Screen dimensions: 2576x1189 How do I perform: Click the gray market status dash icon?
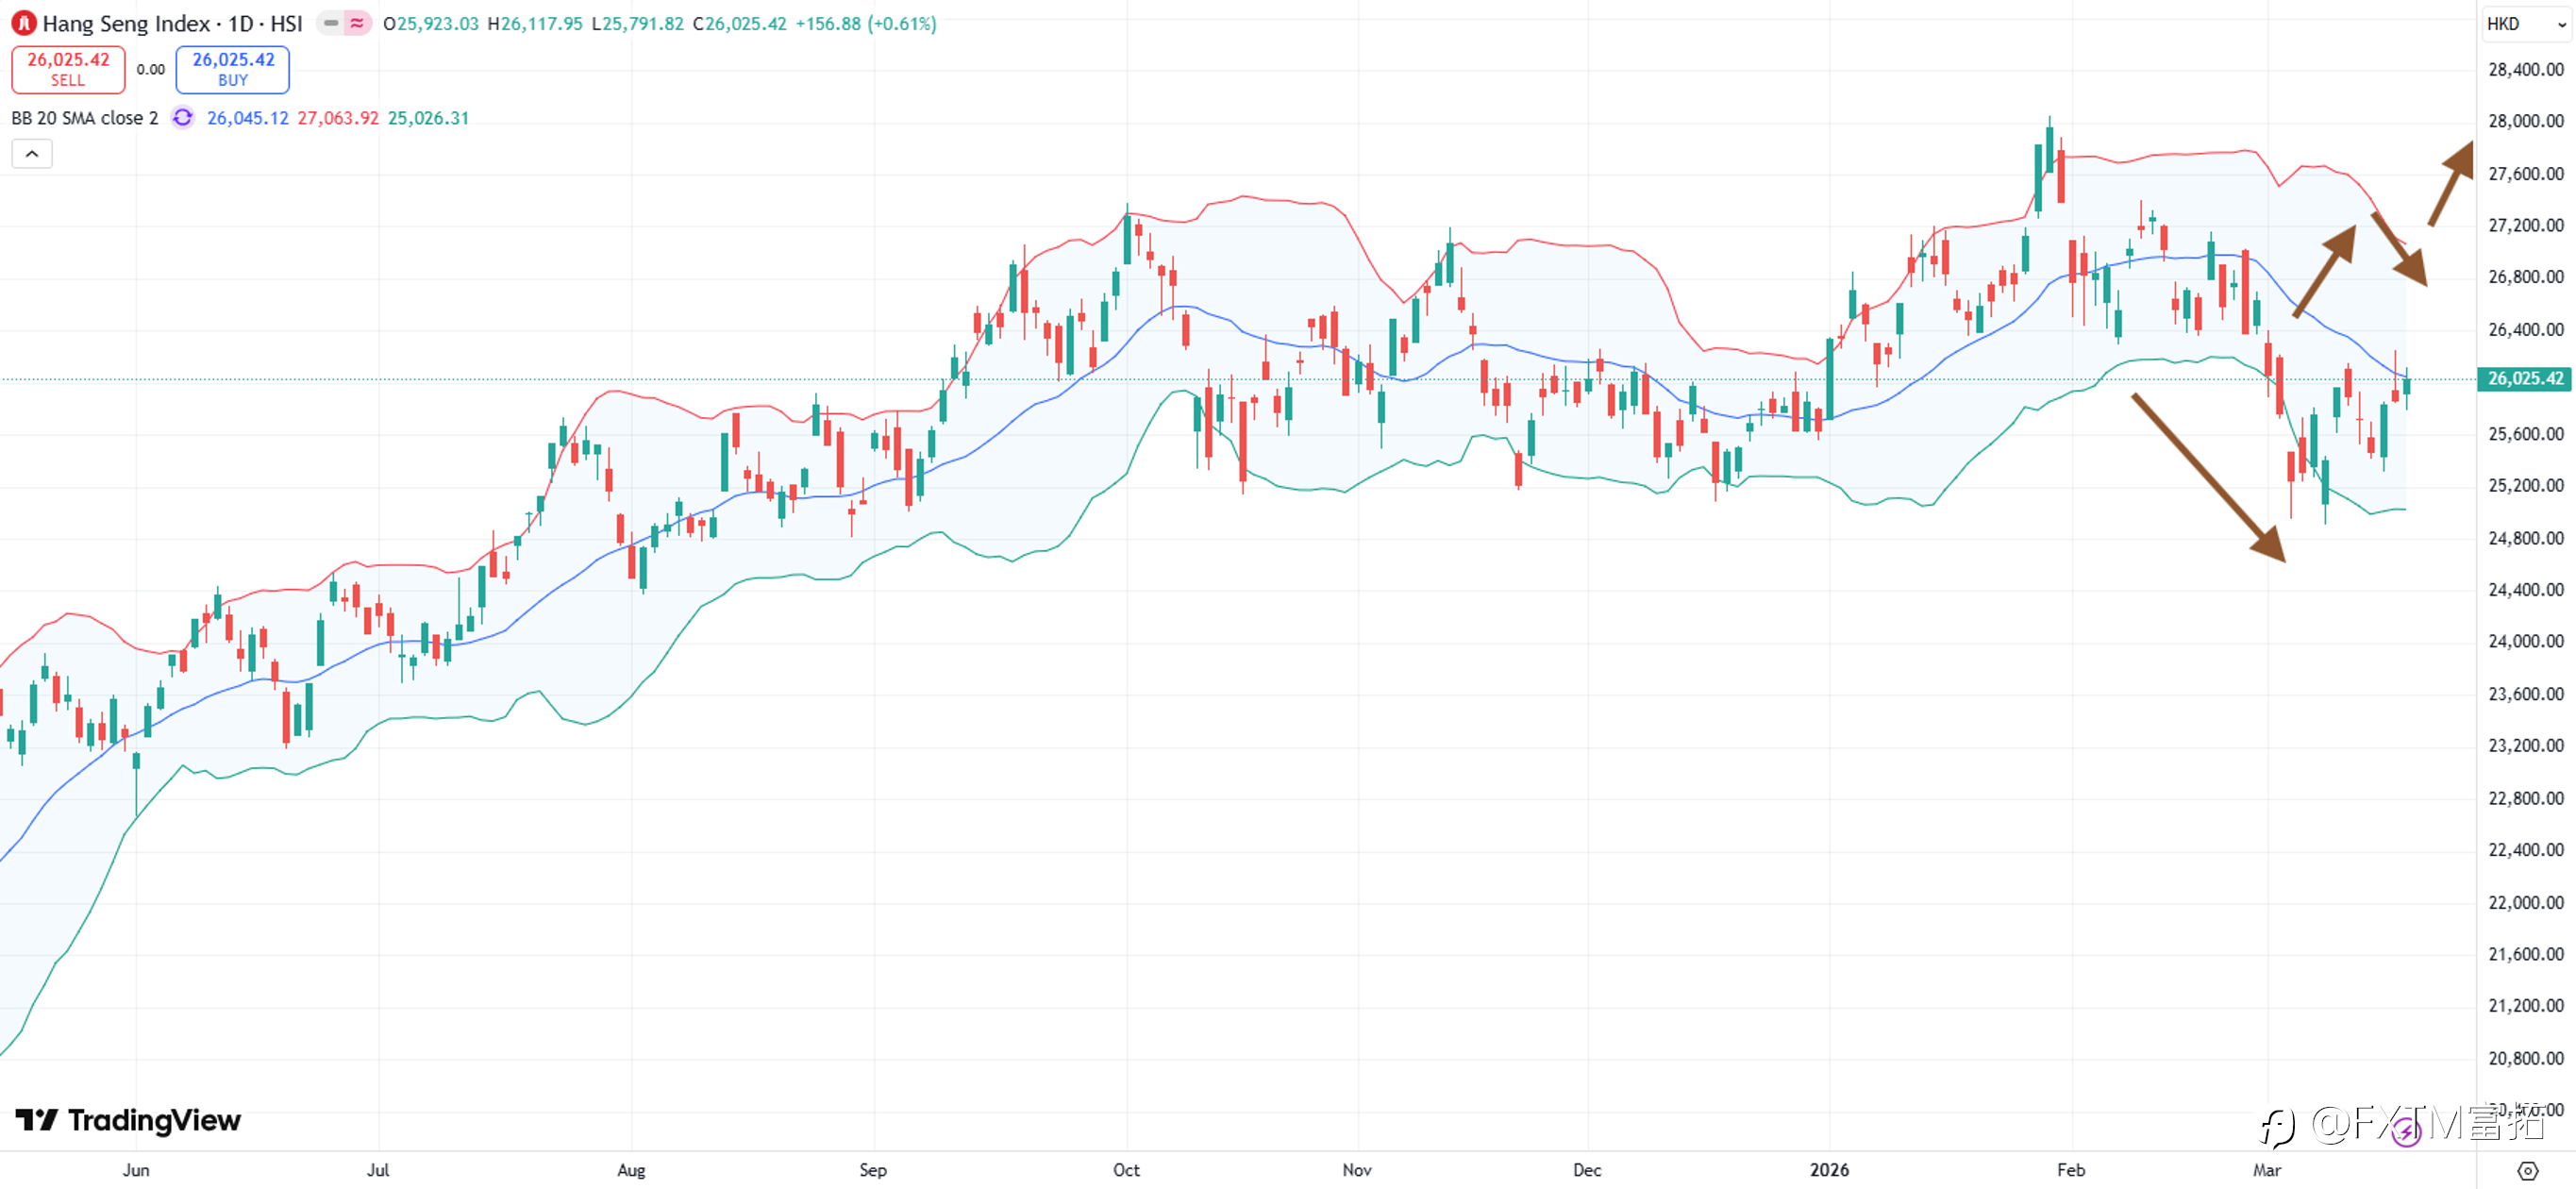[x=331, y=23]
